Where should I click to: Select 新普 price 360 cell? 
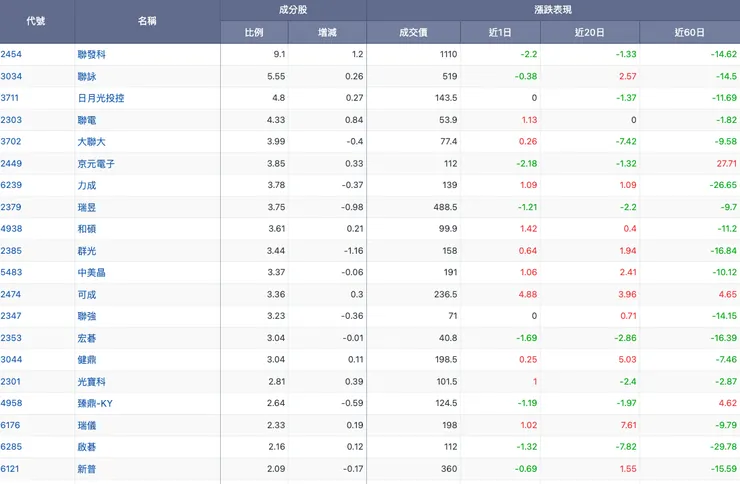click(449, 469)
